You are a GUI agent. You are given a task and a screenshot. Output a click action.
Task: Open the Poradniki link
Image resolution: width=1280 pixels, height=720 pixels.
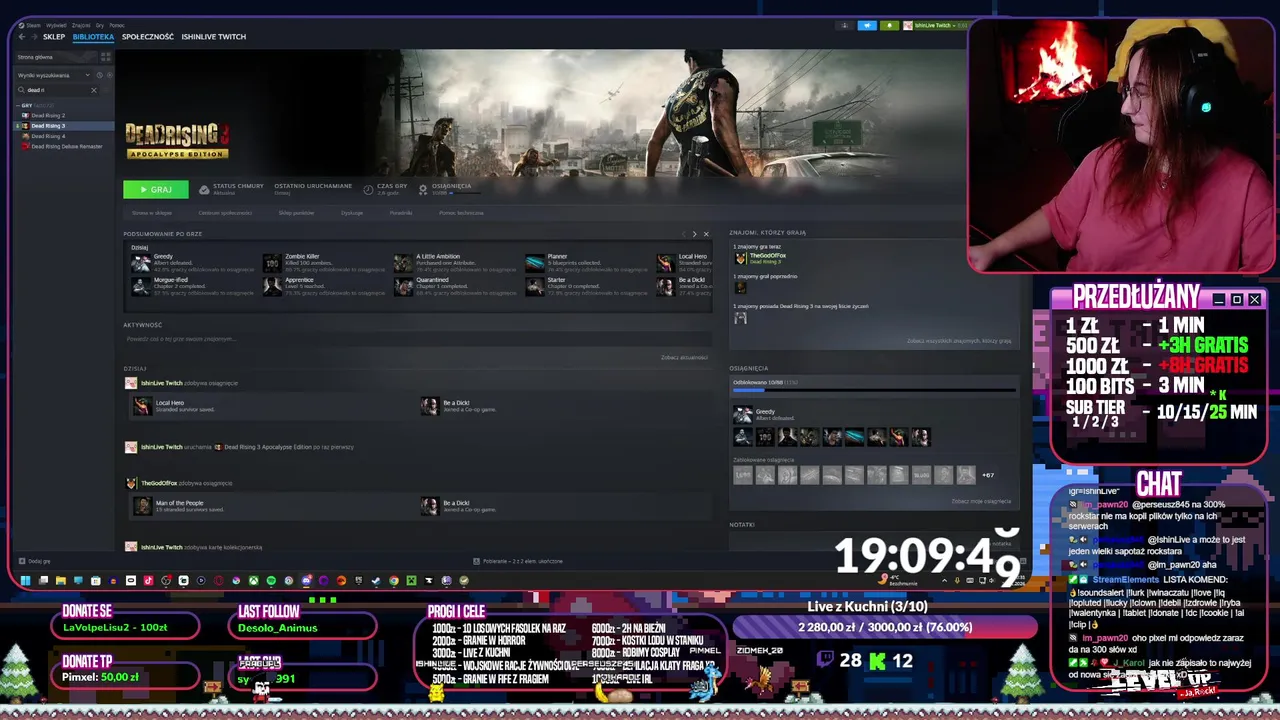401,213
